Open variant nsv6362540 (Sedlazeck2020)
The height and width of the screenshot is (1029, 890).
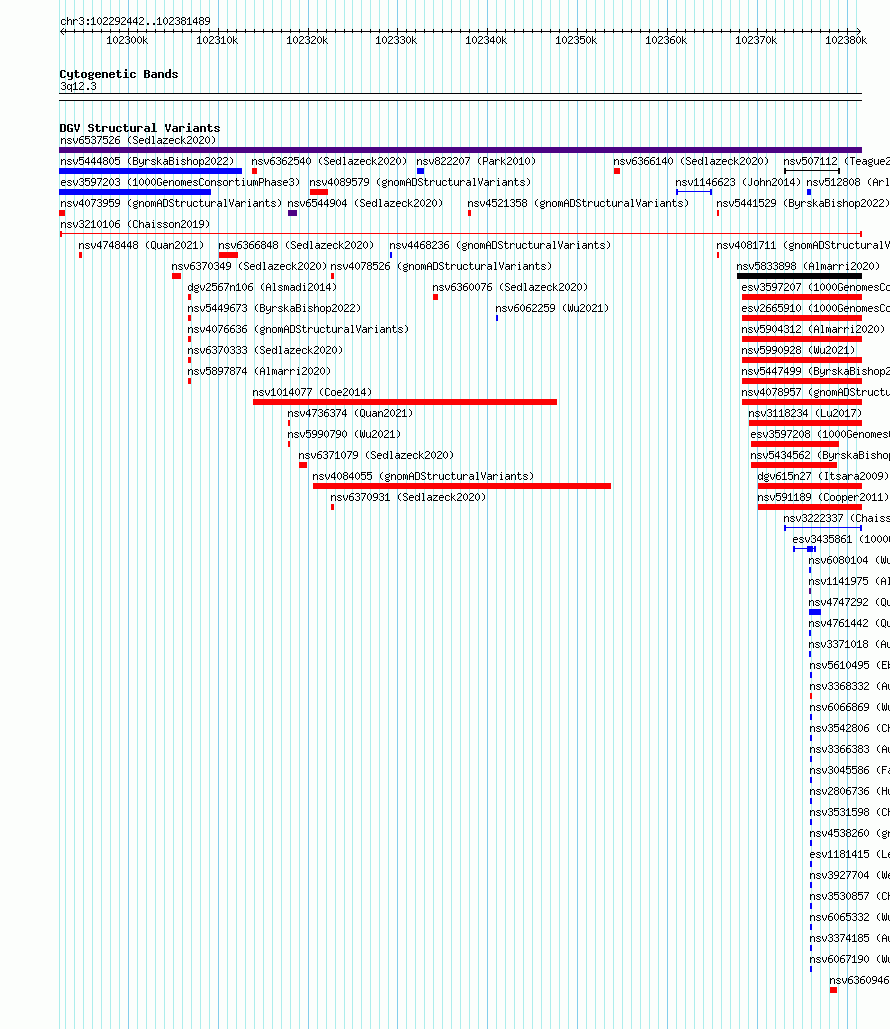tap(329, 161)
